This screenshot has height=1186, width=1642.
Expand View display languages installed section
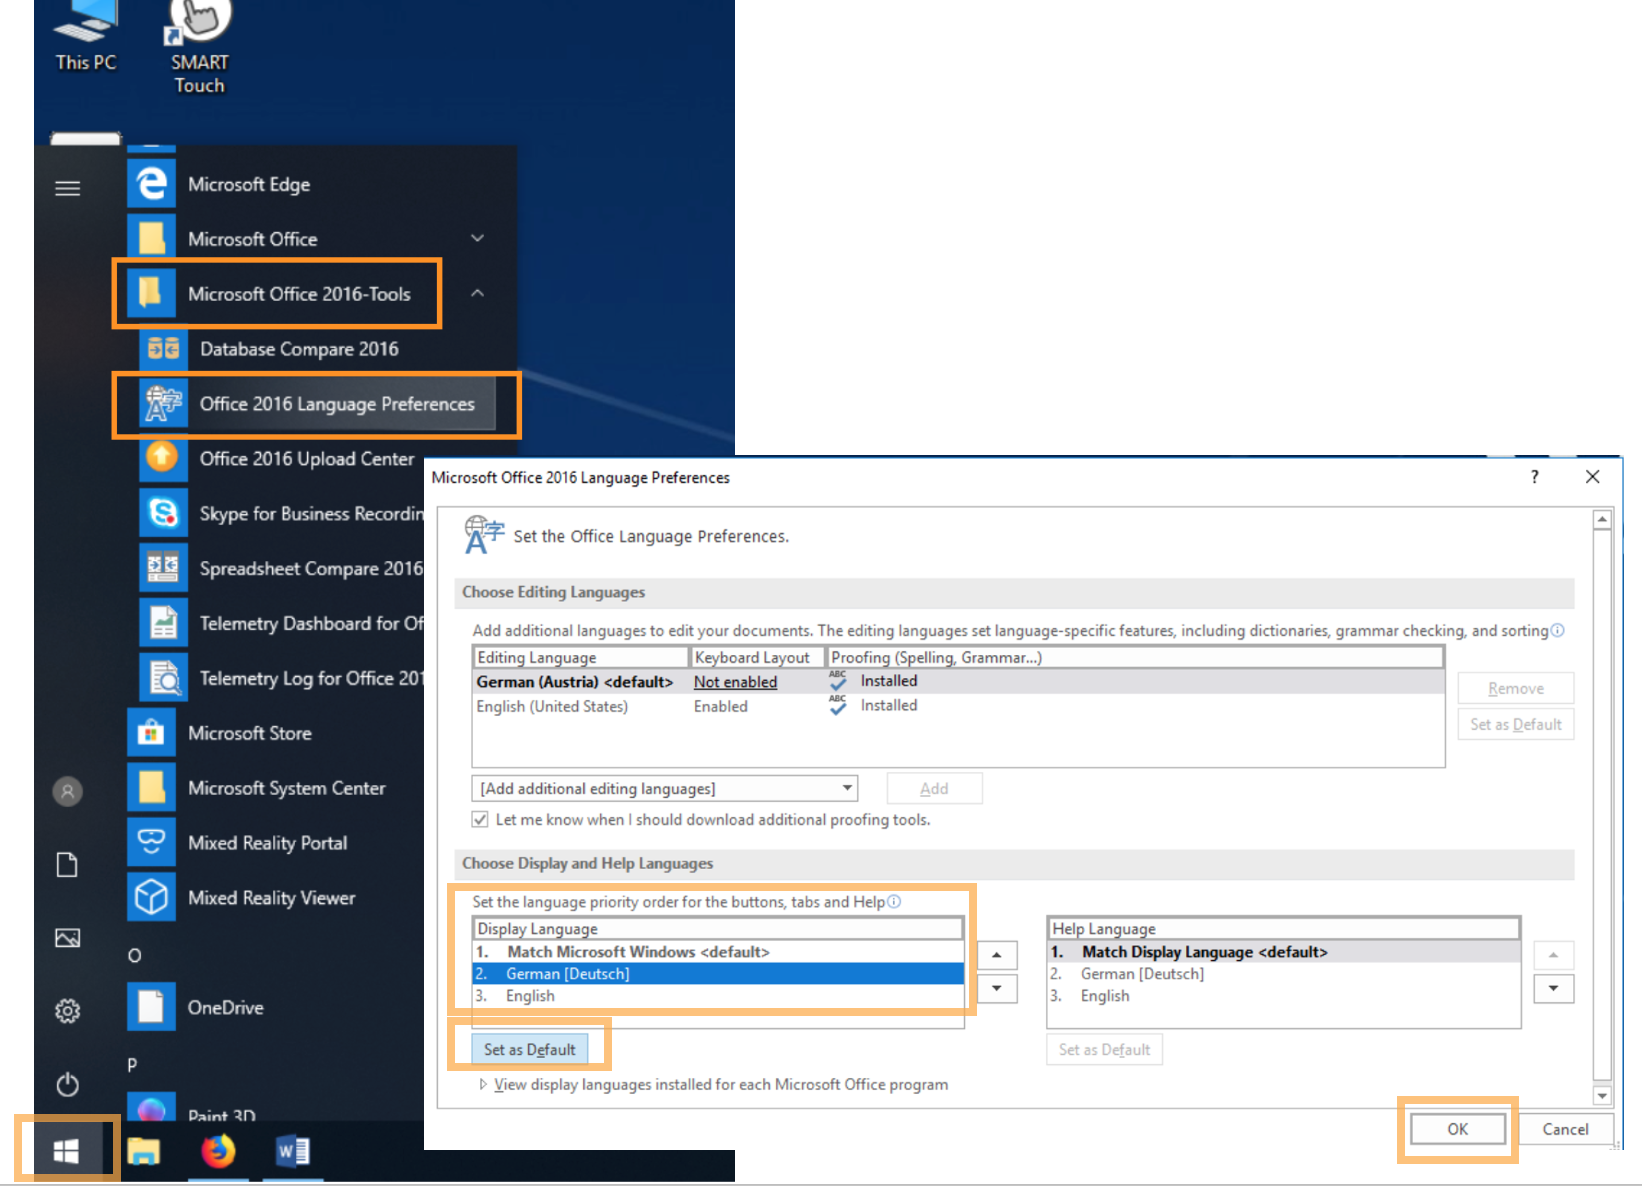[483, 1084]
